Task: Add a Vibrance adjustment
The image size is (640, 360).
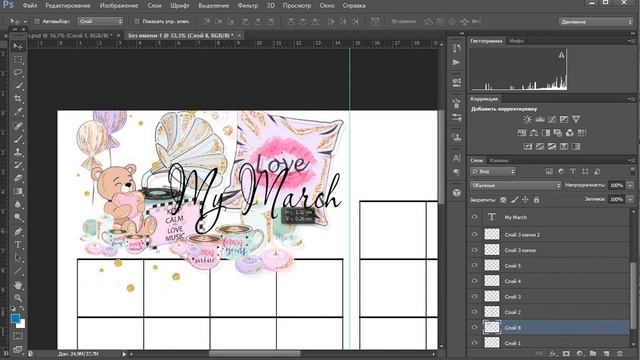Action: click(576, 119)
